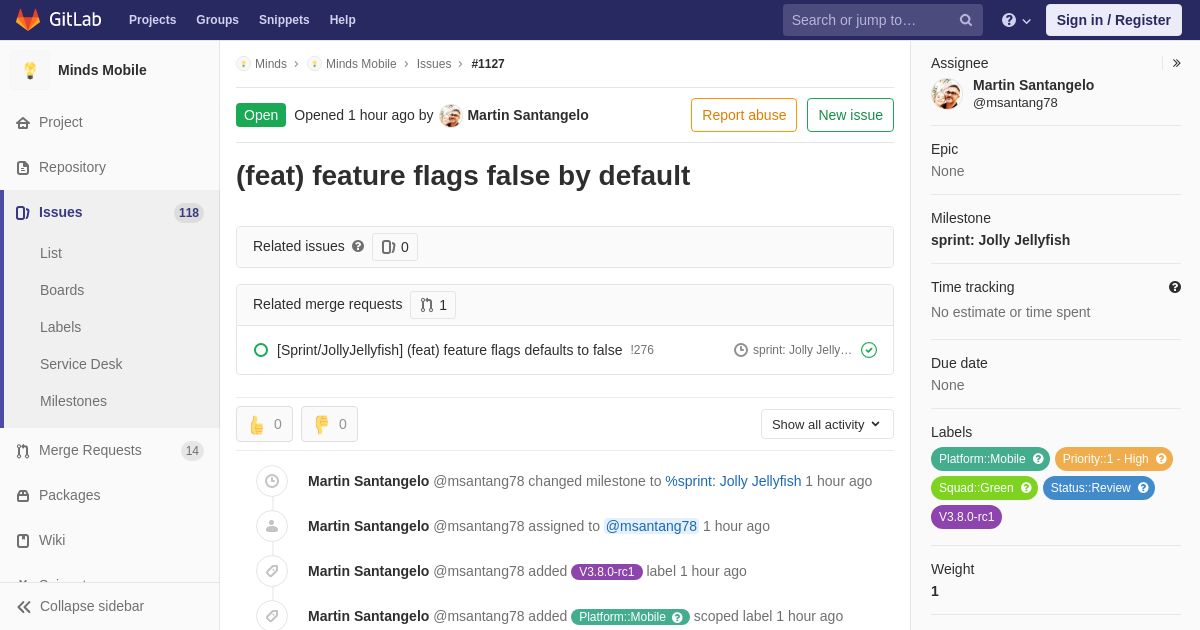Screen dimensions: 1200x630
Task: Click Collapse sidebar text
Action: point(92,606)
